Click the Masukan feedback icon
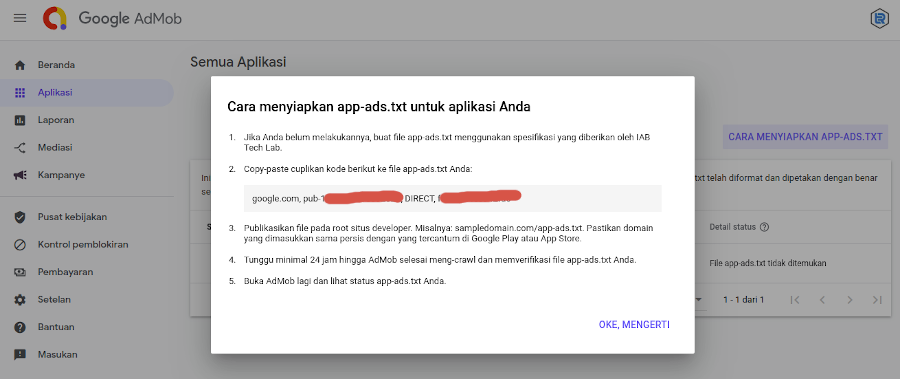The width and height of the screenshot is (900, 379). coord(20,355)
